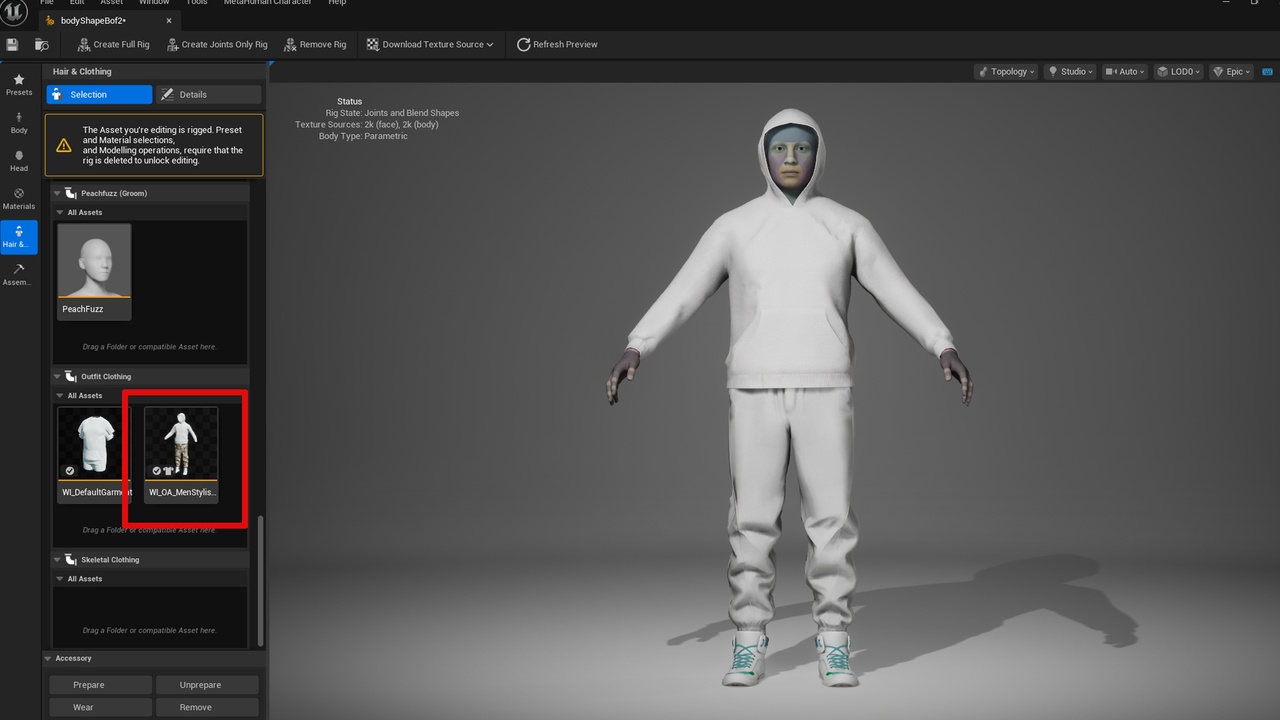Open the Help menu

pos(337,3)
